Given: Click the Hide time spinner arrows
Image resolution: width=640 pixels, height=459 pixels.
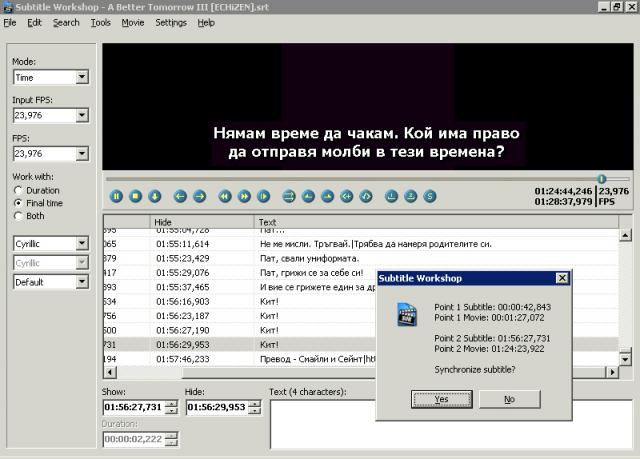Looking at the screenshot, I should (x=255, y=407).
